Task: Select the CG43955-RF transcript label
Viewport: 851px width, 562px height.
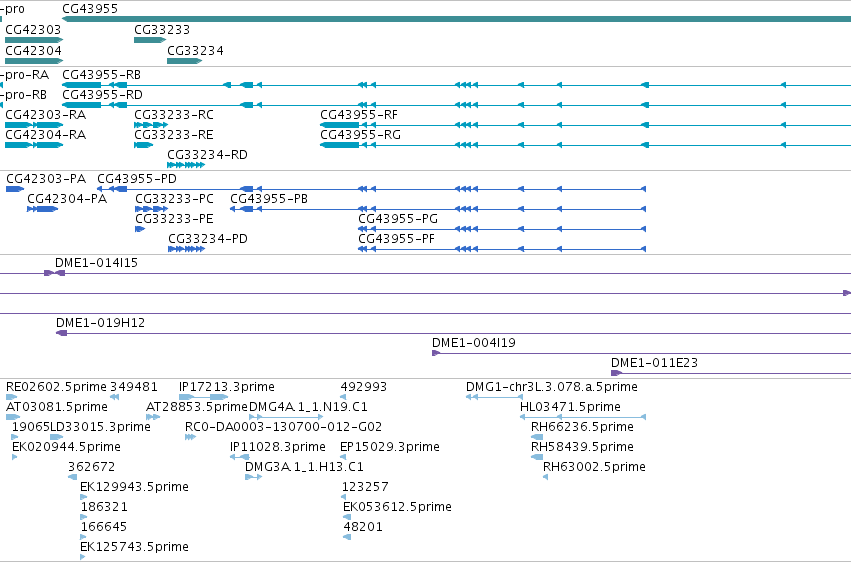Action: tap(359, 114)
